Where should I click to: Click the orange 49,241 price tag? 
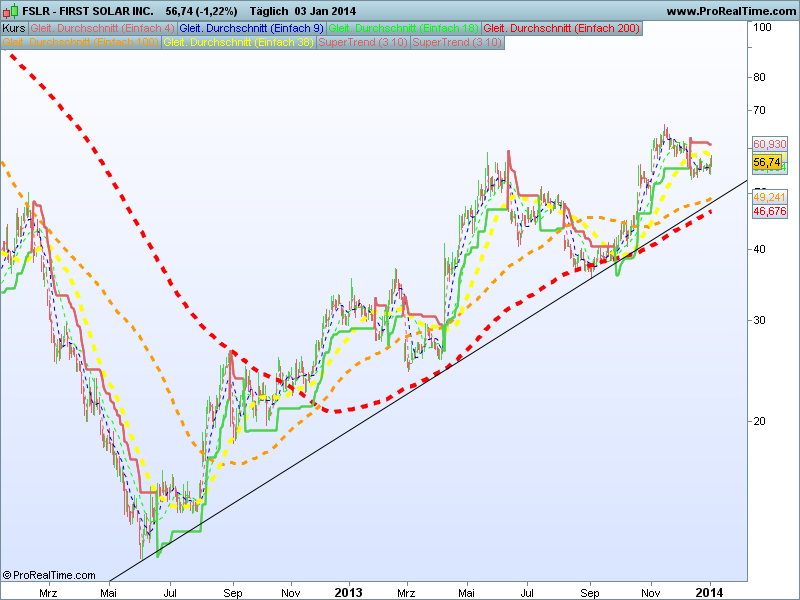pyautogui.click(x=769, y=197)
